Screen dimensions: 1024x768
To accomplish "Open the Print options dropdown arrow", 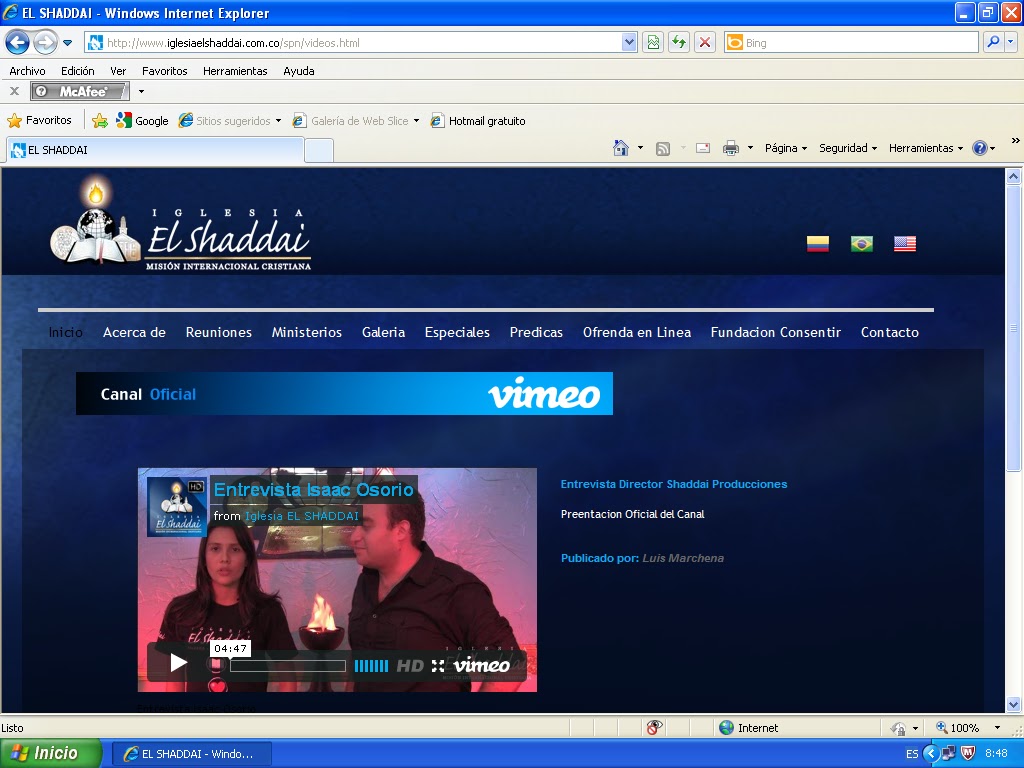I will 750,148.
